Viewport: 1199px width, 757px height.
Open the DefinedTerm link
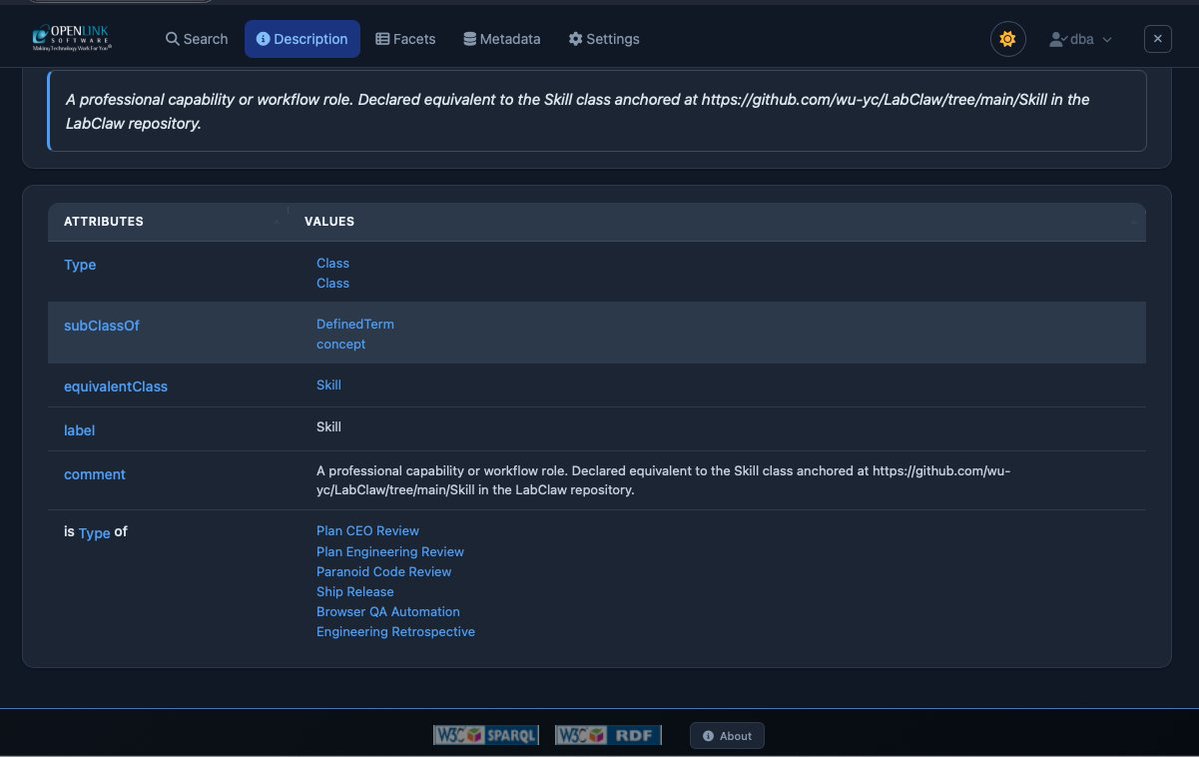tap(355, 324)
